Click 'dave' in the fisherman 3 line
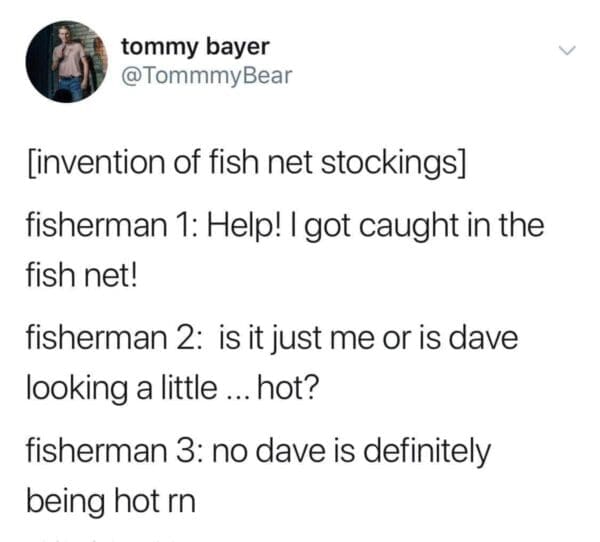The width and height of the screenshot is (600, 542). tap(290, 451)
